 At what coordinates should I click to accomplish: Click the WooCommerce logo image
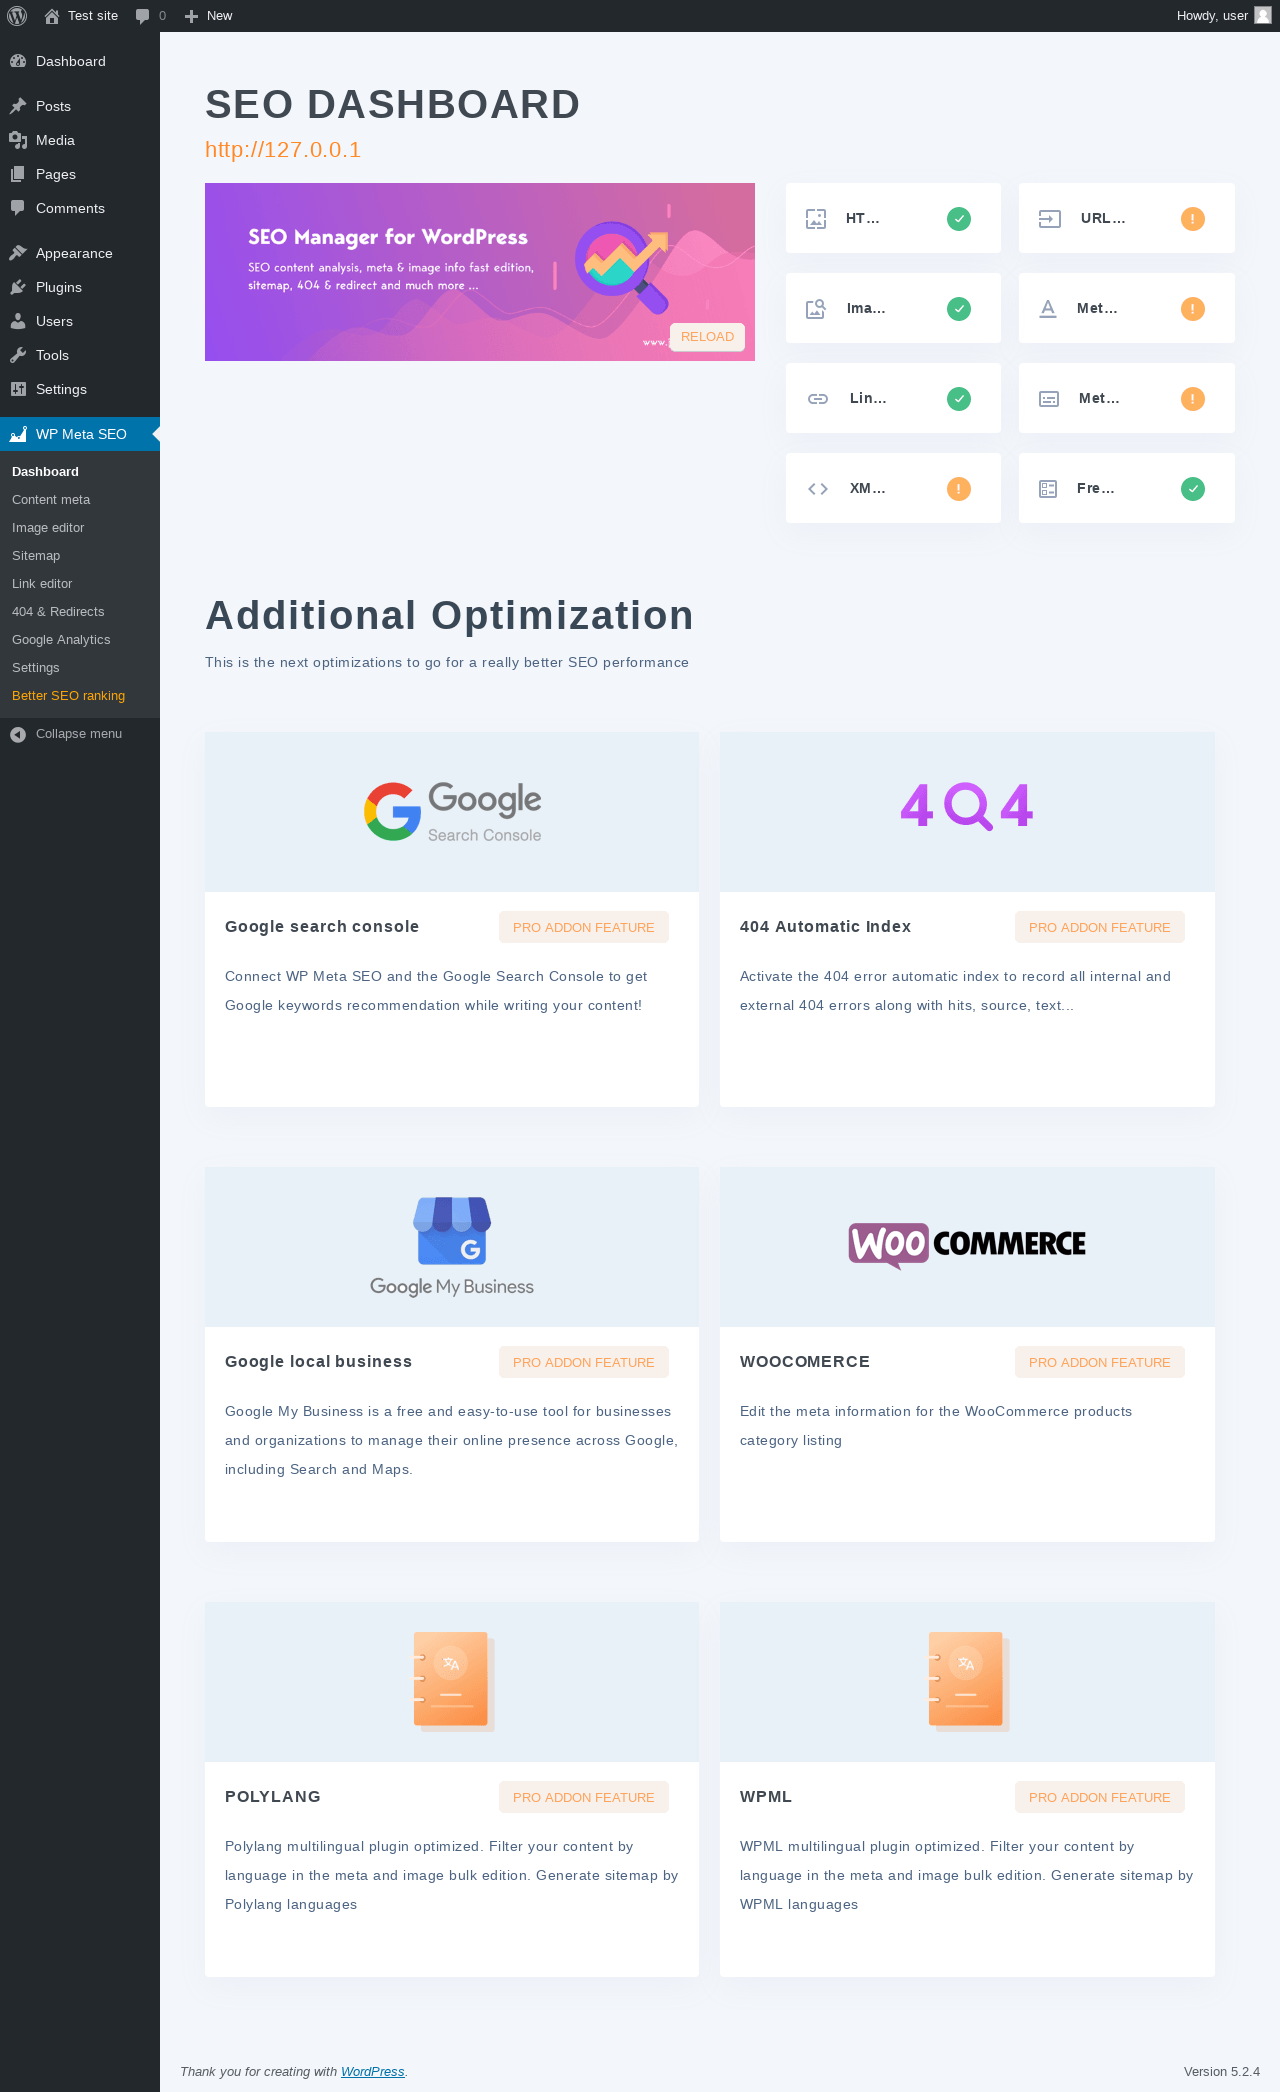coord(967,1245)
